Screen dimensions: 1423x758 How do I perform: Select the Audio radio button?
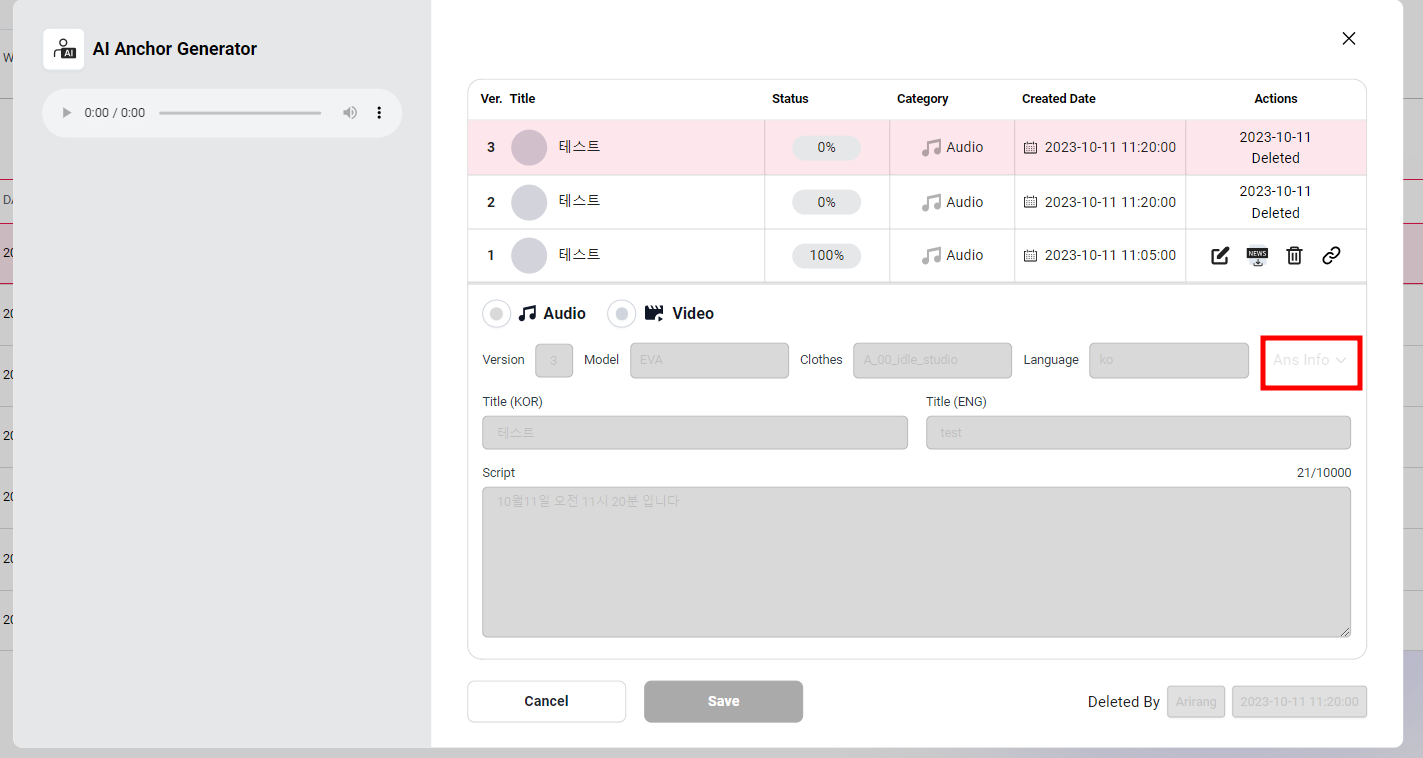(497, 314)
